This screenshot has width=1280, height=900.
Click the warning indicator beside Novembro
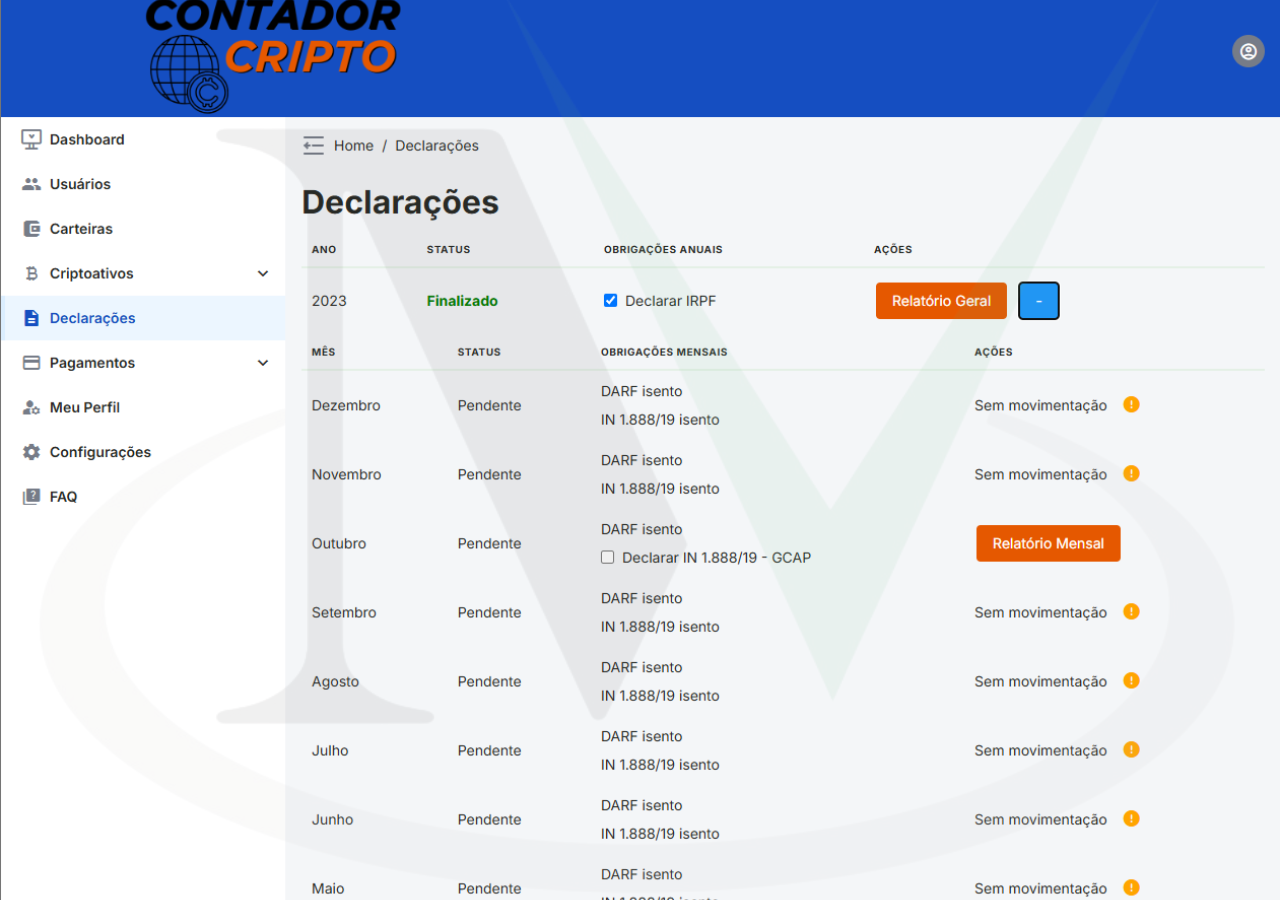(1131, 473)
